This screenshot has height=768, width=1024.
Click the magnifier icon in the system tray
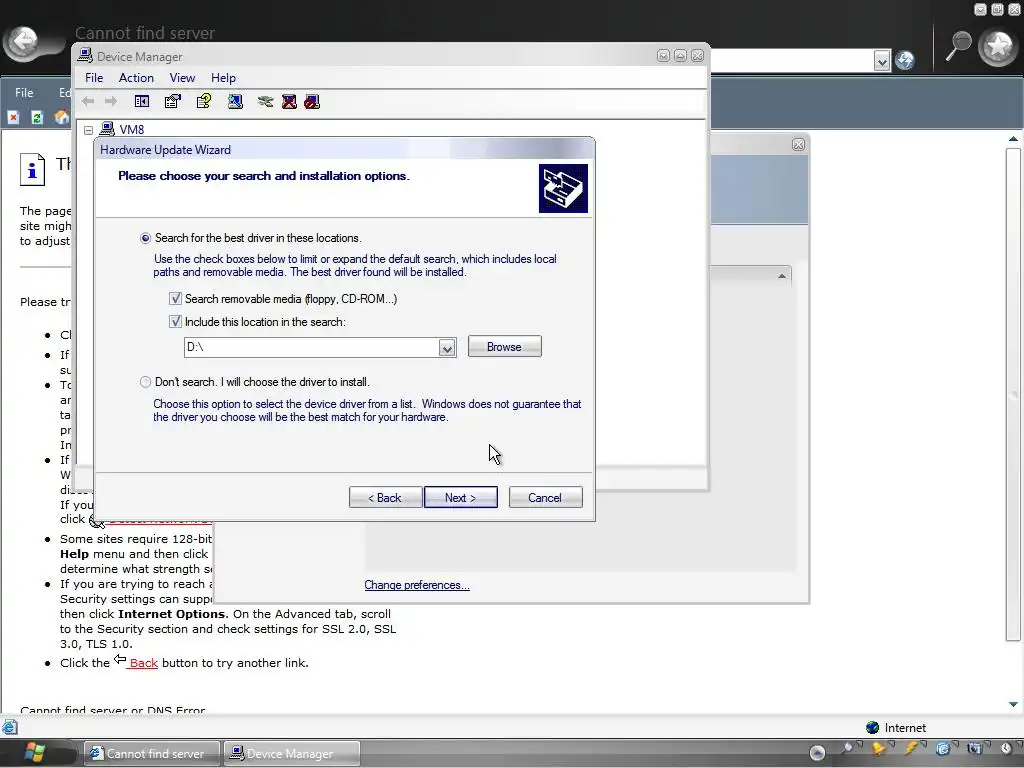(848, 748)
